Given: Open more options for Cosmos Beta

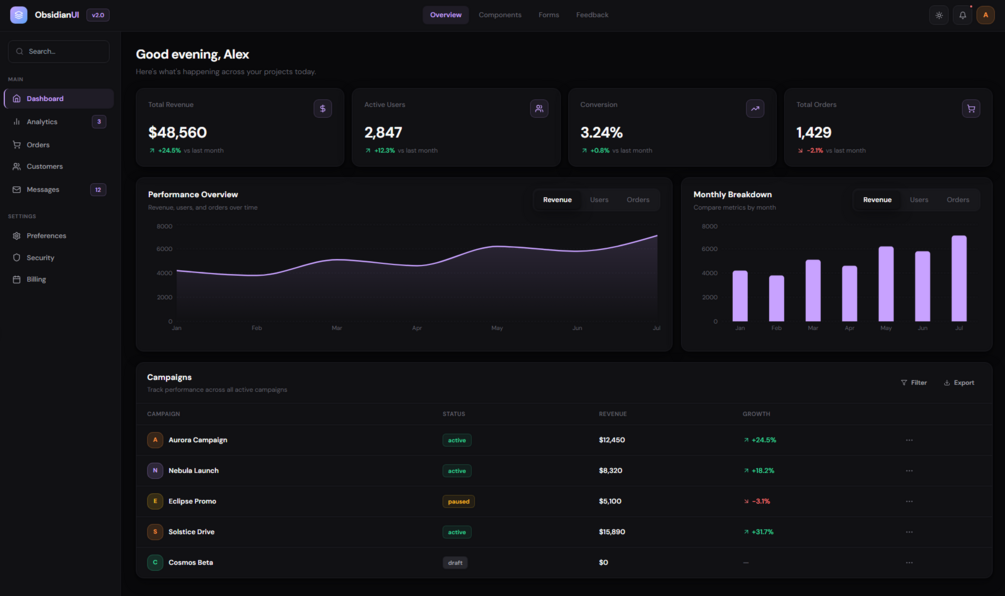Looking at the screenshot, I should [x=909, y=563].
